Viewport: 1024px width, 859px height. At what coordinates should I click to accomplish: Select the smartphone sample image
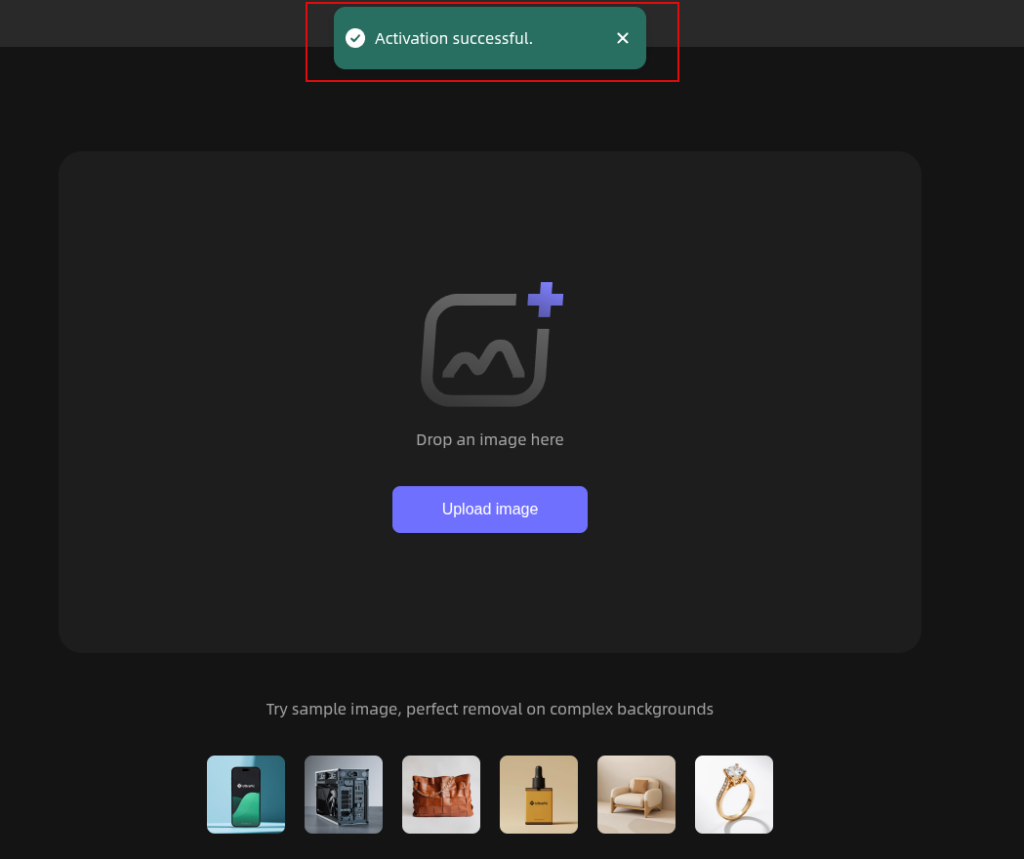[246, 794]
